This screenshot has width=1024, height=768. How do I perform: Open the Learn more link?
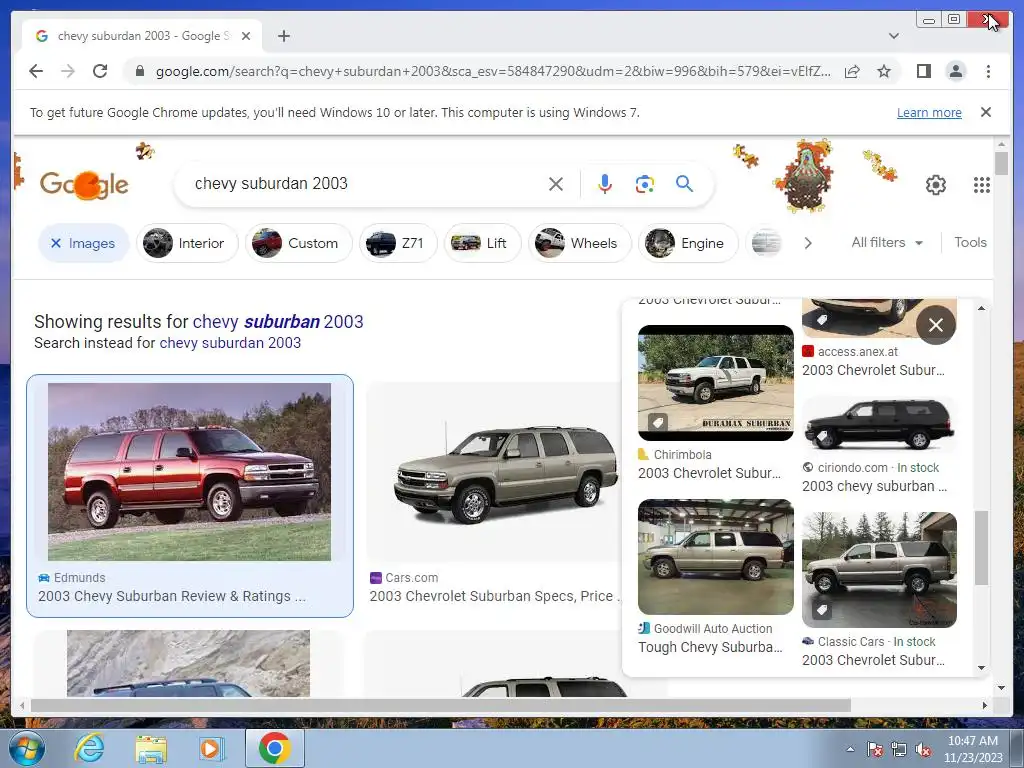[929, 112]
